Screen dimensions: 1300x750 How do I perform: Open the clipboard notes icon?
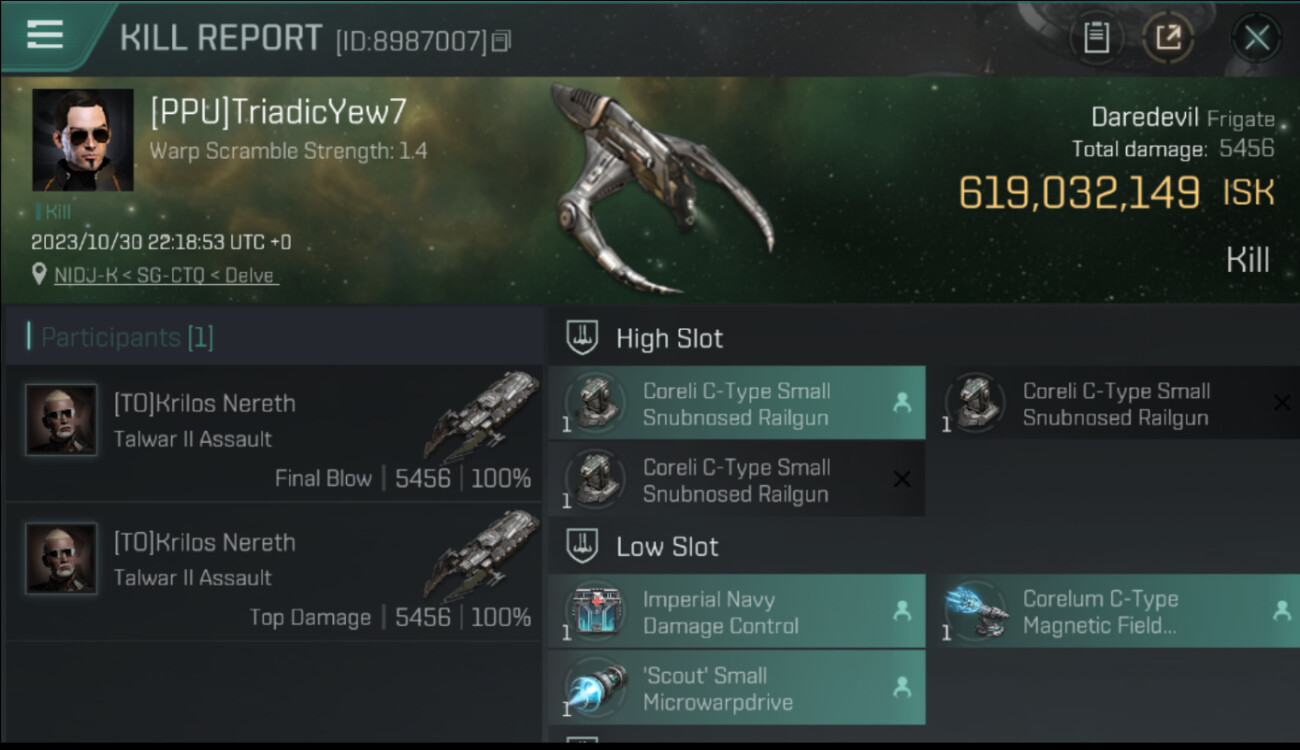(x=1097, y=39)
